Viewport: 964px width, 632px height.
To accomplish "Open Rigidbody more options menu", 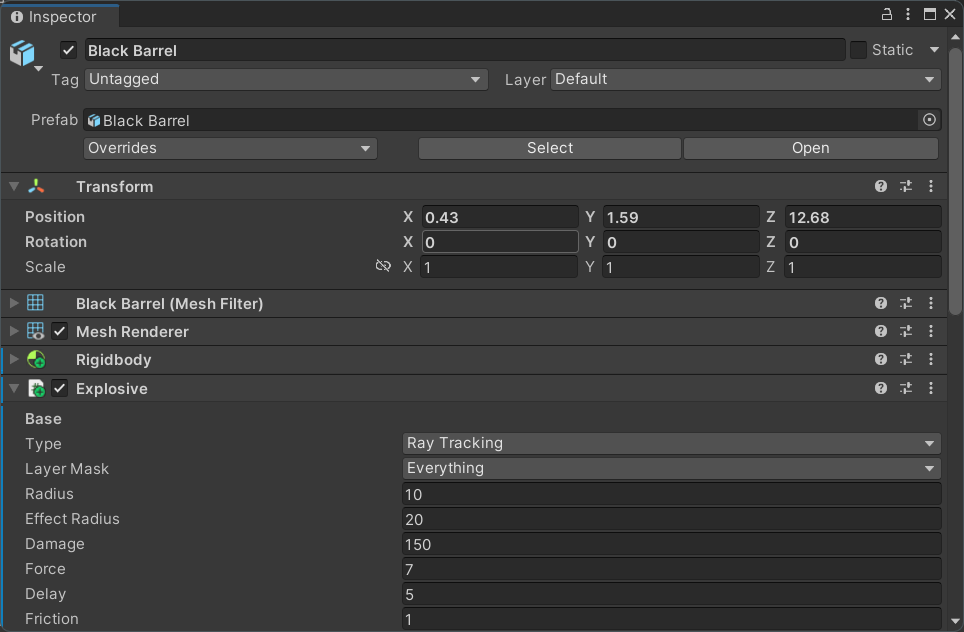I will coord(931,359).
